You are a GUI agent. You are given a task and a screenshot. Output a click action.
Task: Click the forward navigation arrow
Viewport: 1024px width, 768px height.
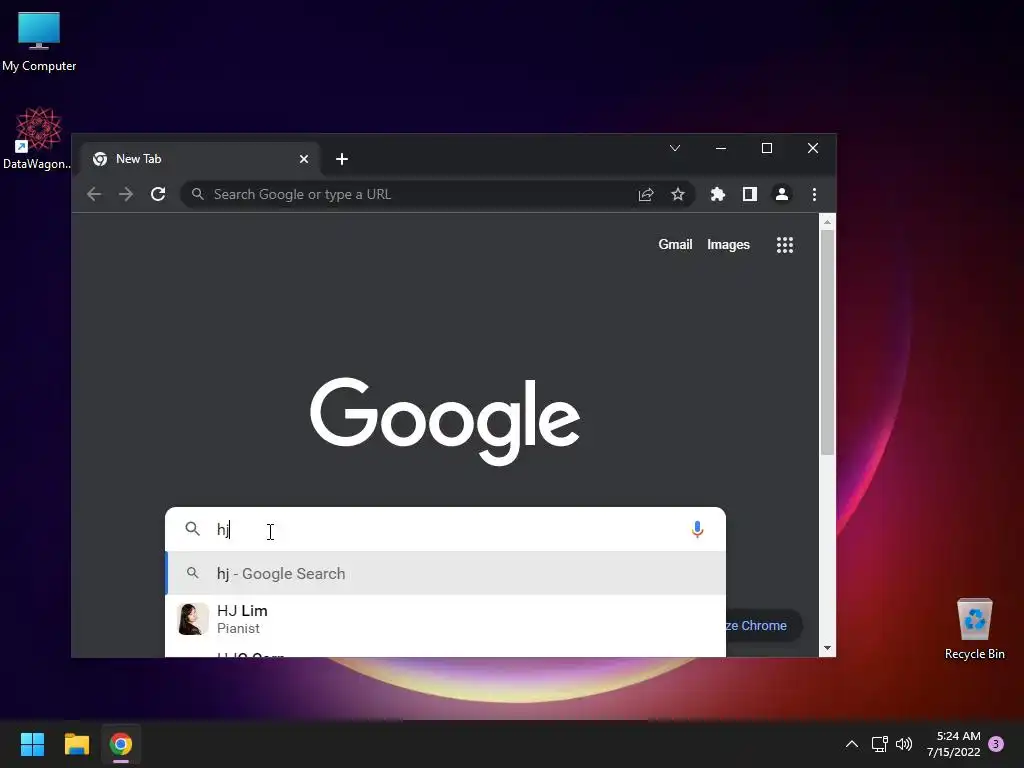tap(126, 194)
